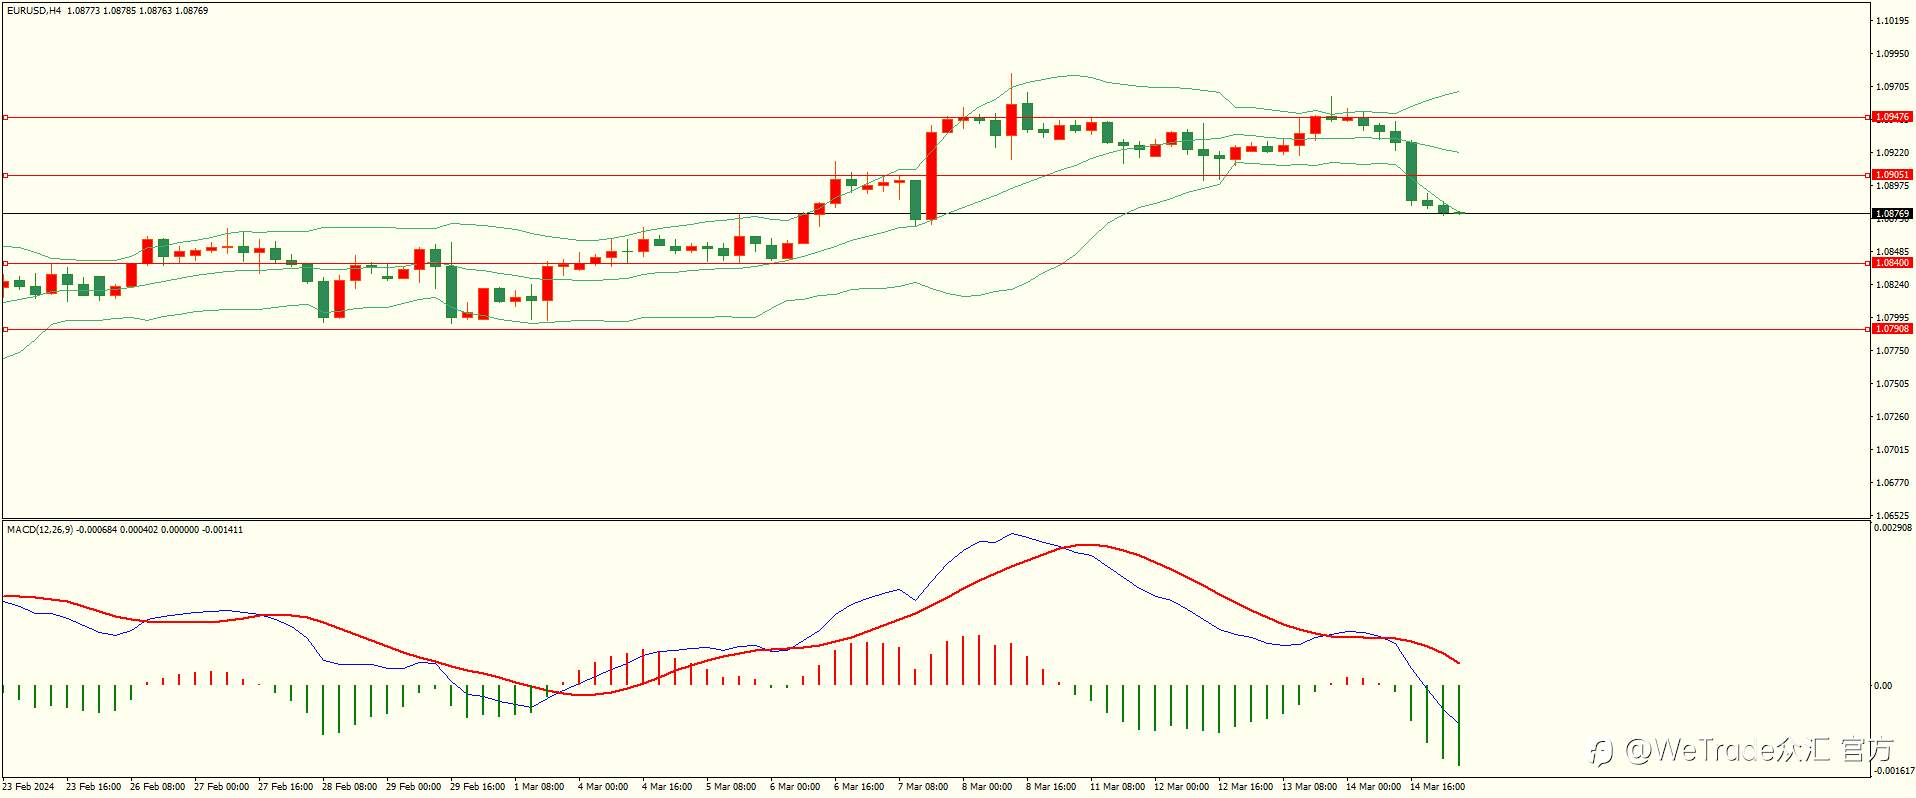Select the 11 Mar 08:00 time label
This screenshot has height=798, width=1916.
click(x=1117, y=787)
